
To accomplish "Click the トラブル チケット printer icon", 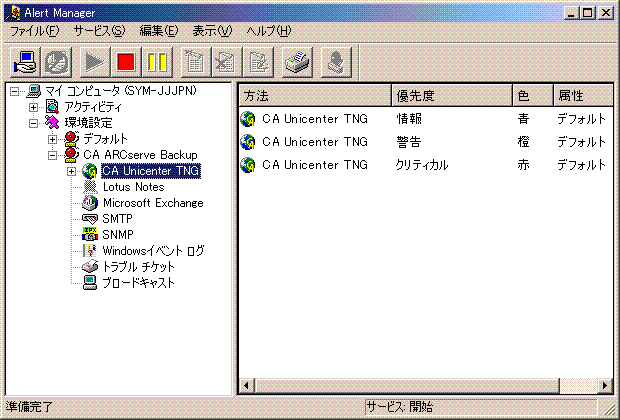I will click(90, 266).
